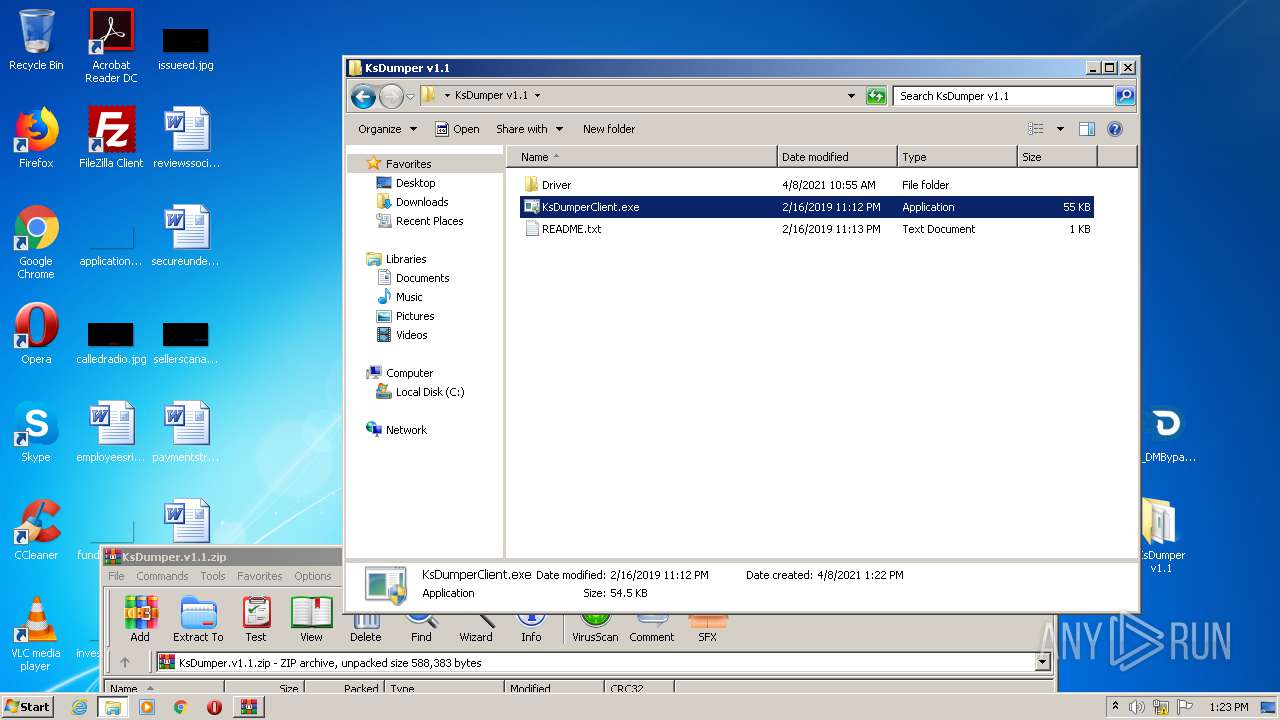This screenshot has height=720, width=1280.
Task: Open the File menu in WinRAR
Action: 116,576
